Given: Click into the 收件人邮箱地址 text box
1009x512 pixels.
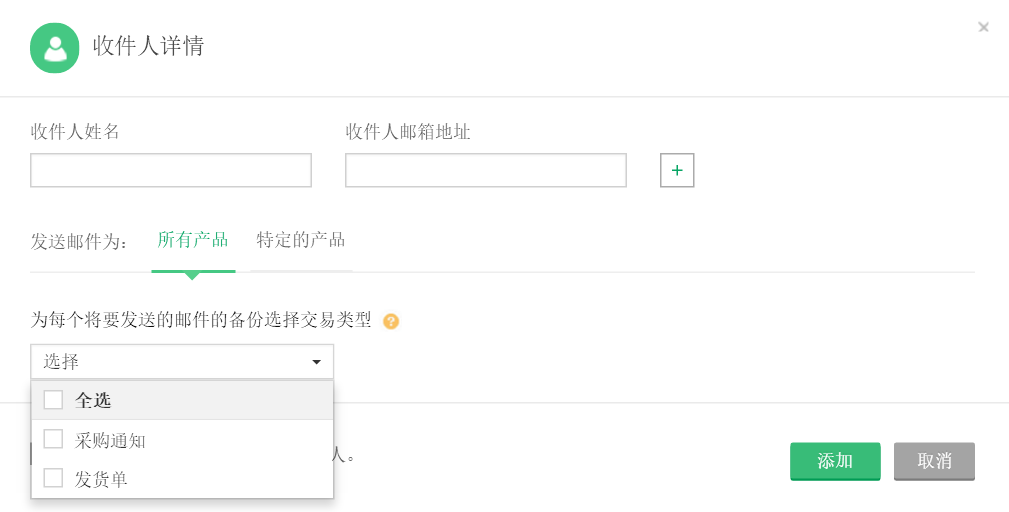Looking at the screenshot, I should coord(486,170).
